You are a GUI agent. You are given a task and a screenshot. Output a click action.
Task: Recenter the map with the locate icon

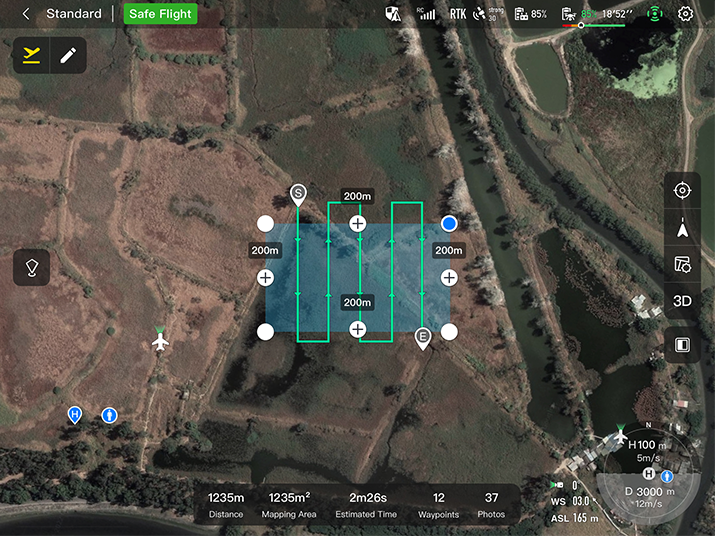pyautogui.click(x=682, y=191)
